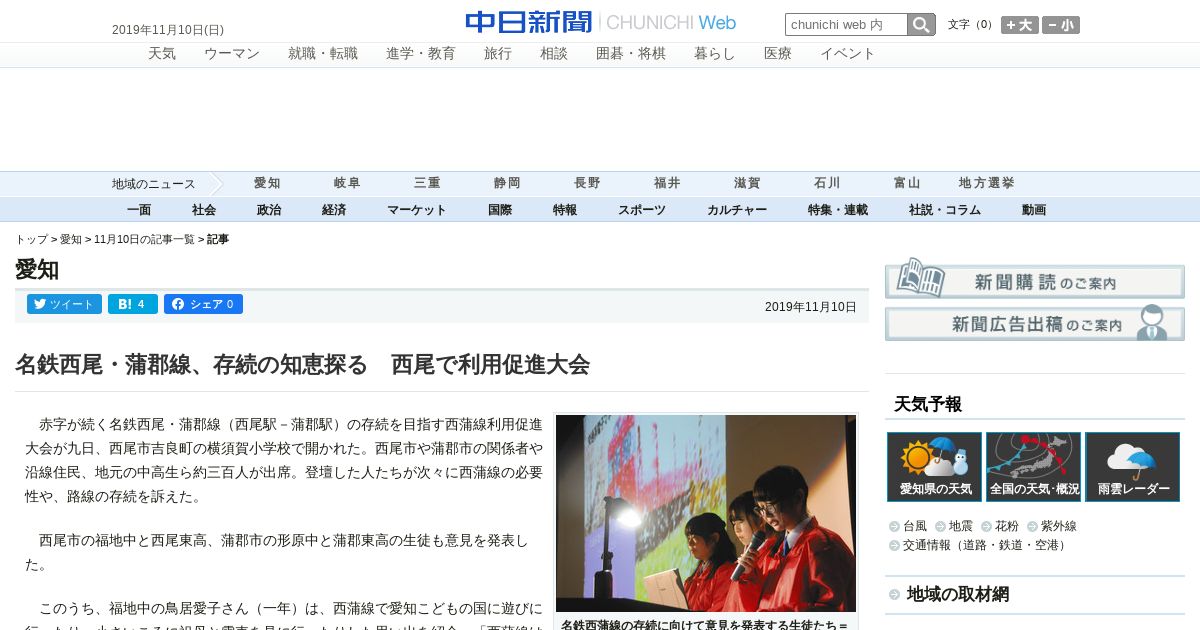Click 愛知 breadcrumb link
Viewport: 1200px width, 630px height.
point(71,240)
